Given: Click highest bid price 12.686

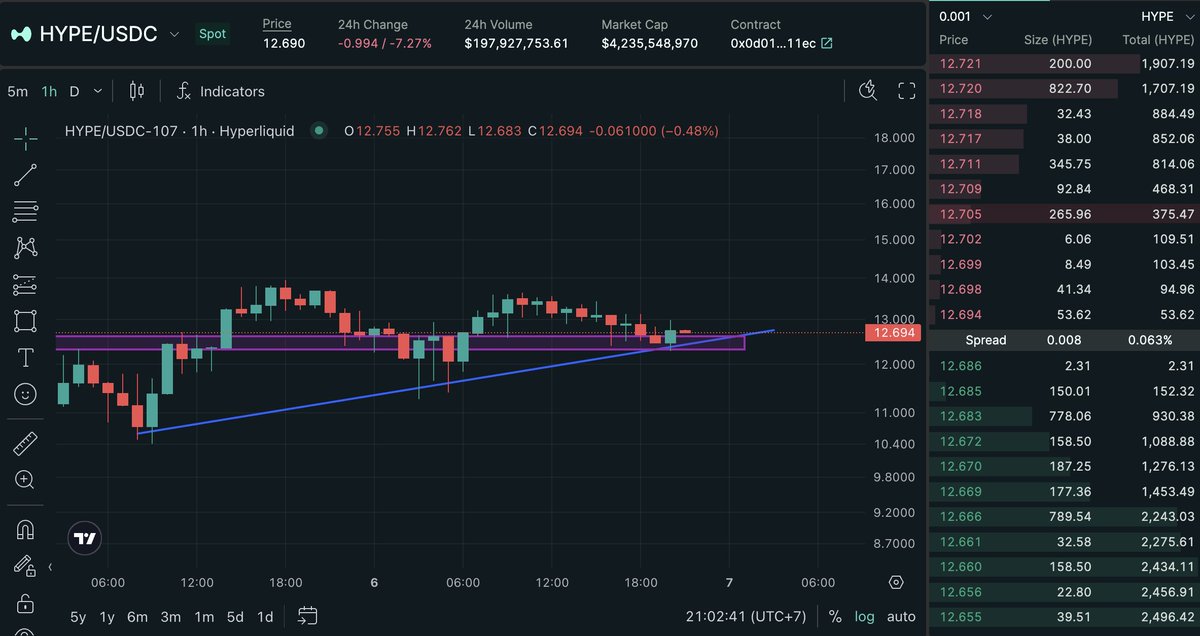Looking at the screenshot, I should 960,366.
